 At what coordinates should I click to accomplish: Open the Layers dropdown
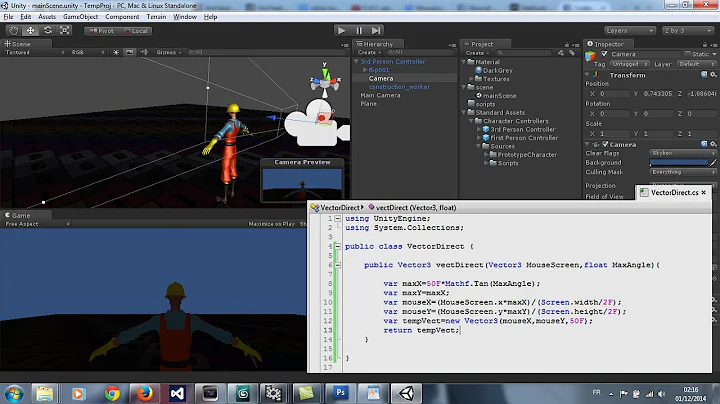[630, 31]
